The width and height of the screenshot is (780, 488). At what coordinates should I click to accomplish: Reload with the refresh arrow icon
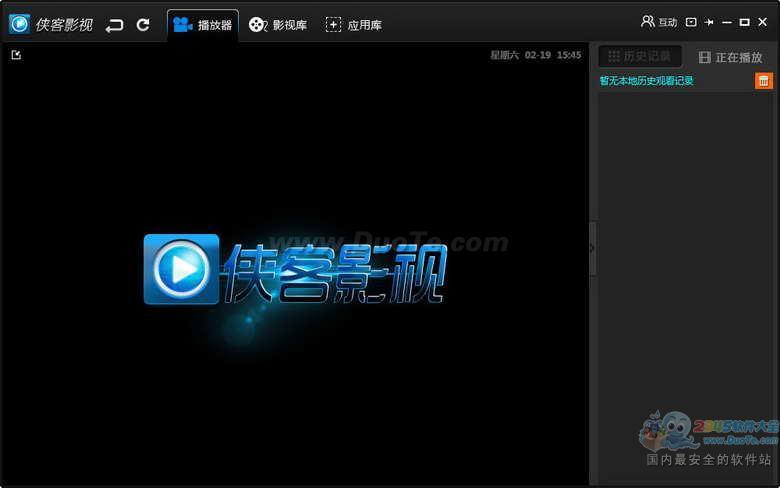pyautogui.click(x=143, y=24)
